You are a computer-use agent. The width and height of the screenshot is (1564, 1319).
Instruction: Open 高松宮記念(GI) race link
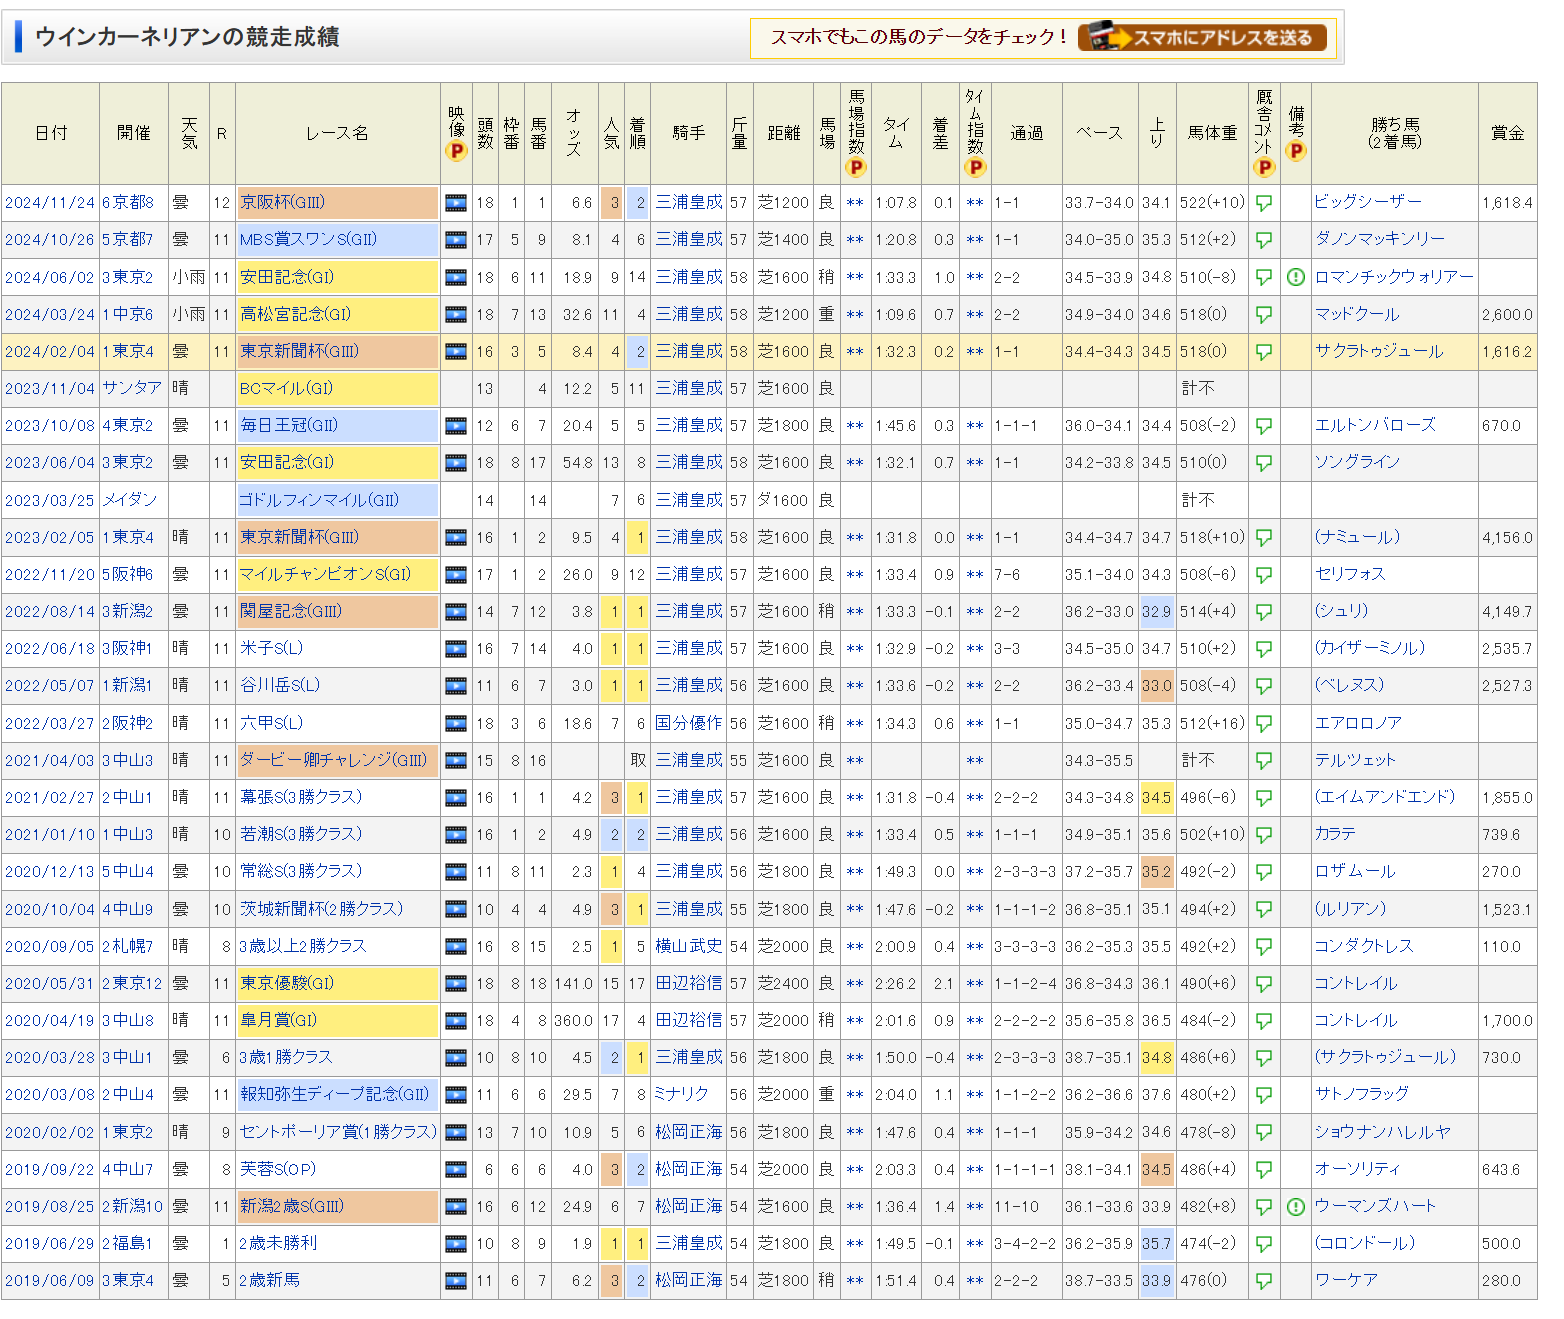click(x=295, y=314)
